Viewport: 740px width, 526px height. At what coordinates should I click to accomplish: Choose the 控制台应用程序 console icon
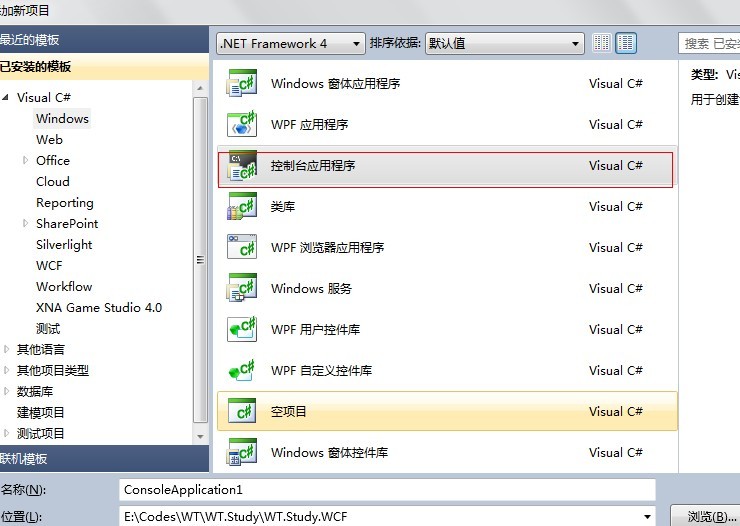(242, 165)
